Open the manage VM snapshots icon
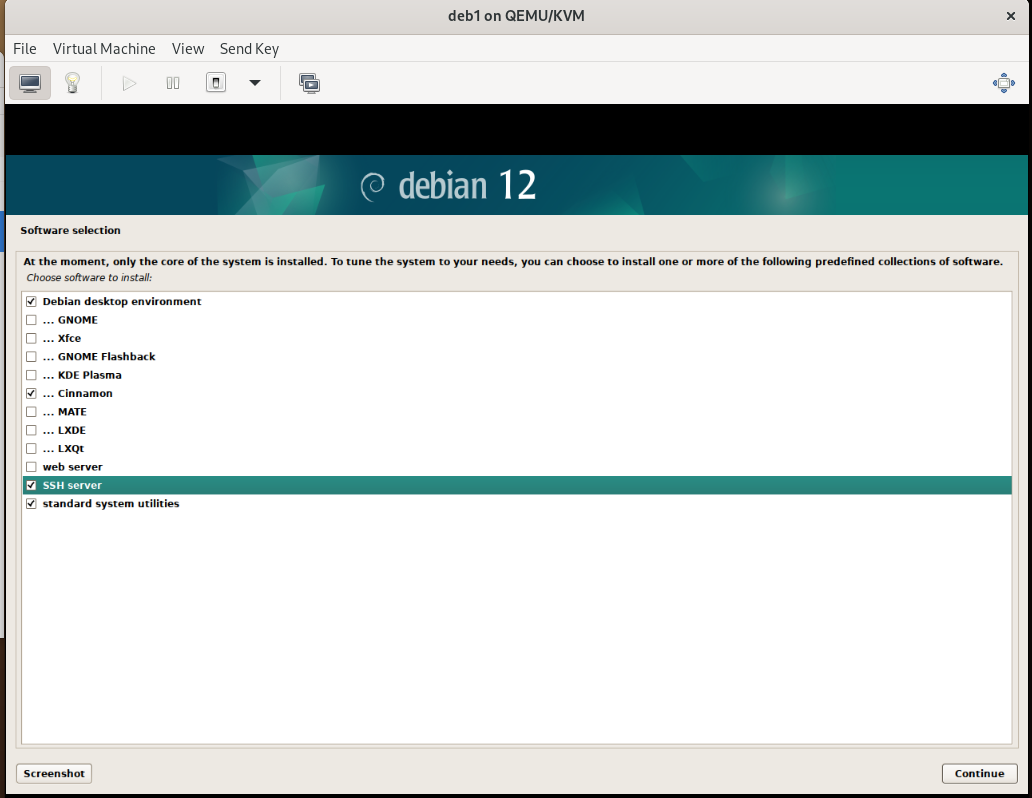1032x798 pixels. [310, 83]
